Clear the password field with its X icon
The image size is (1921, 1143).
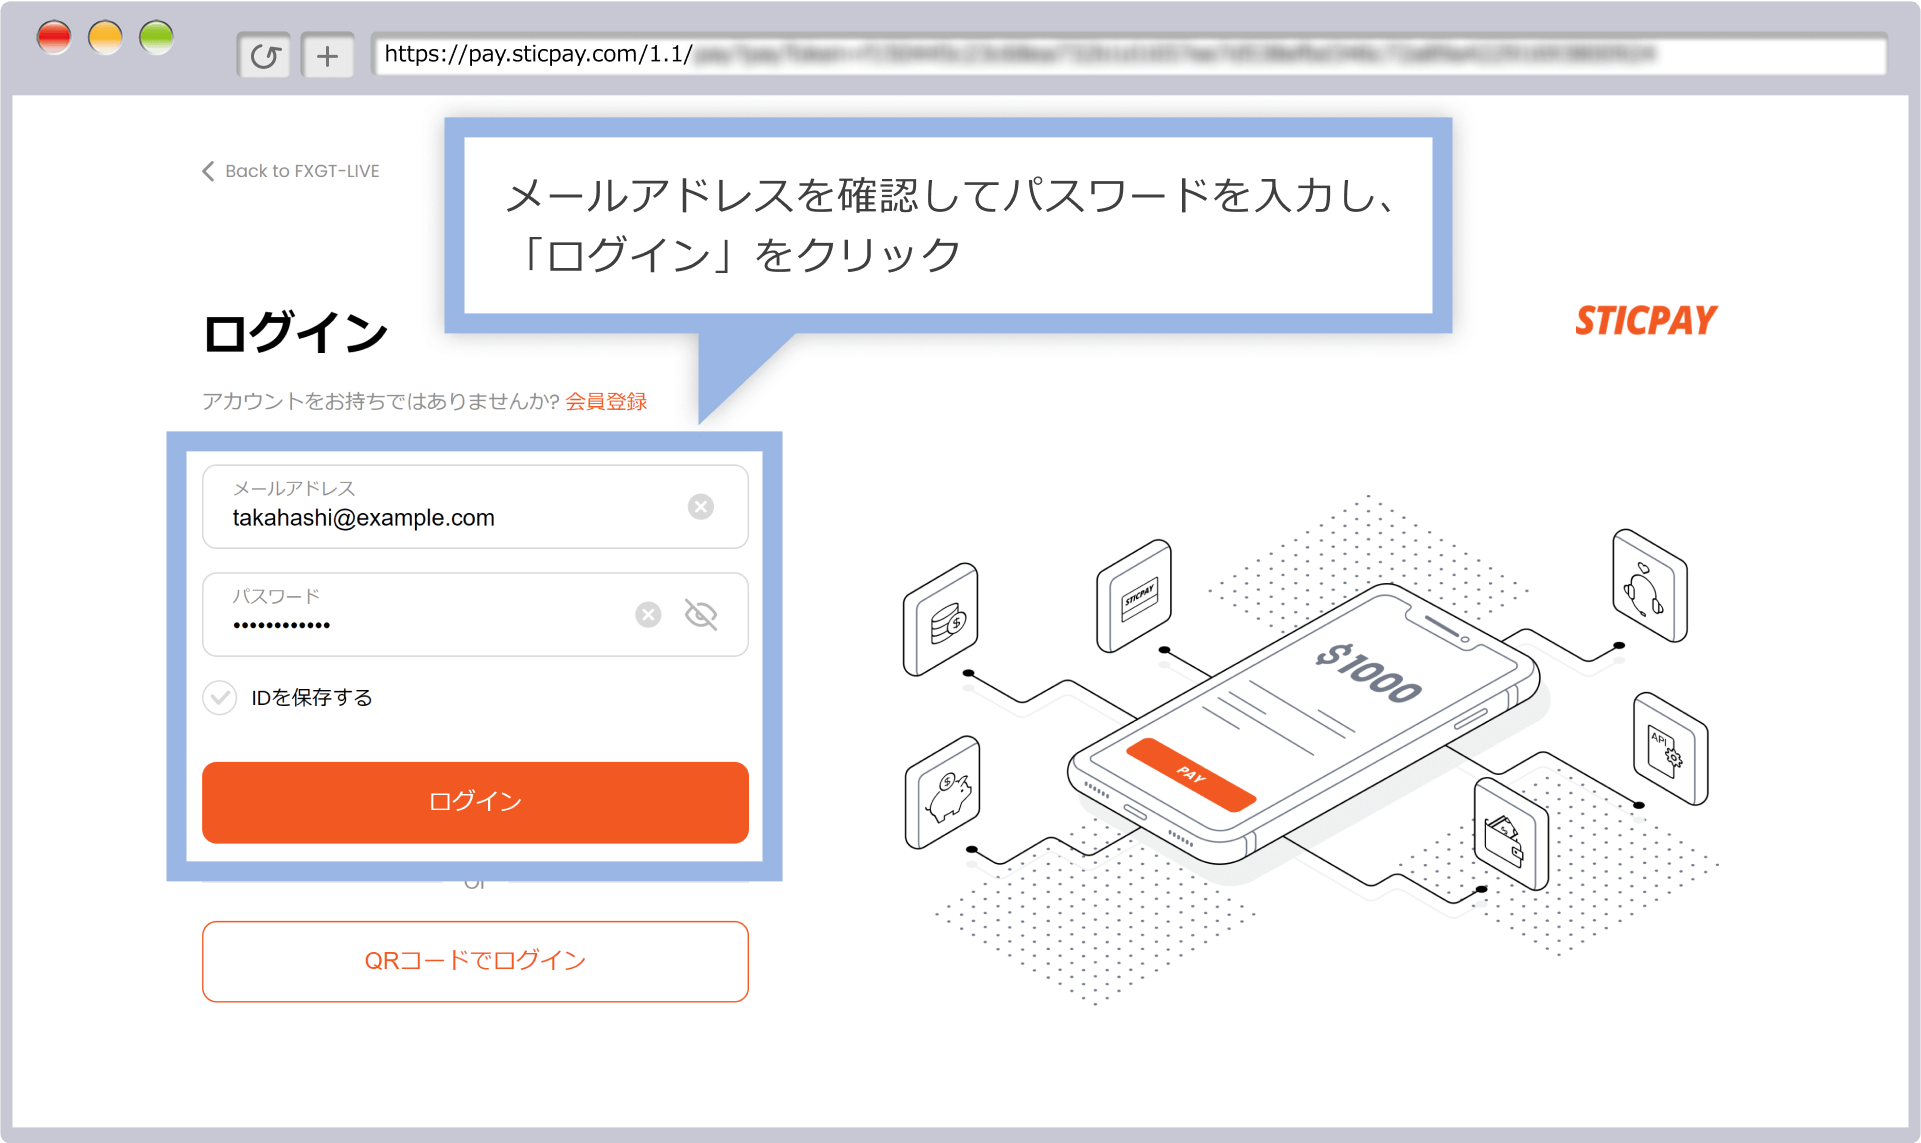point(648,614)
